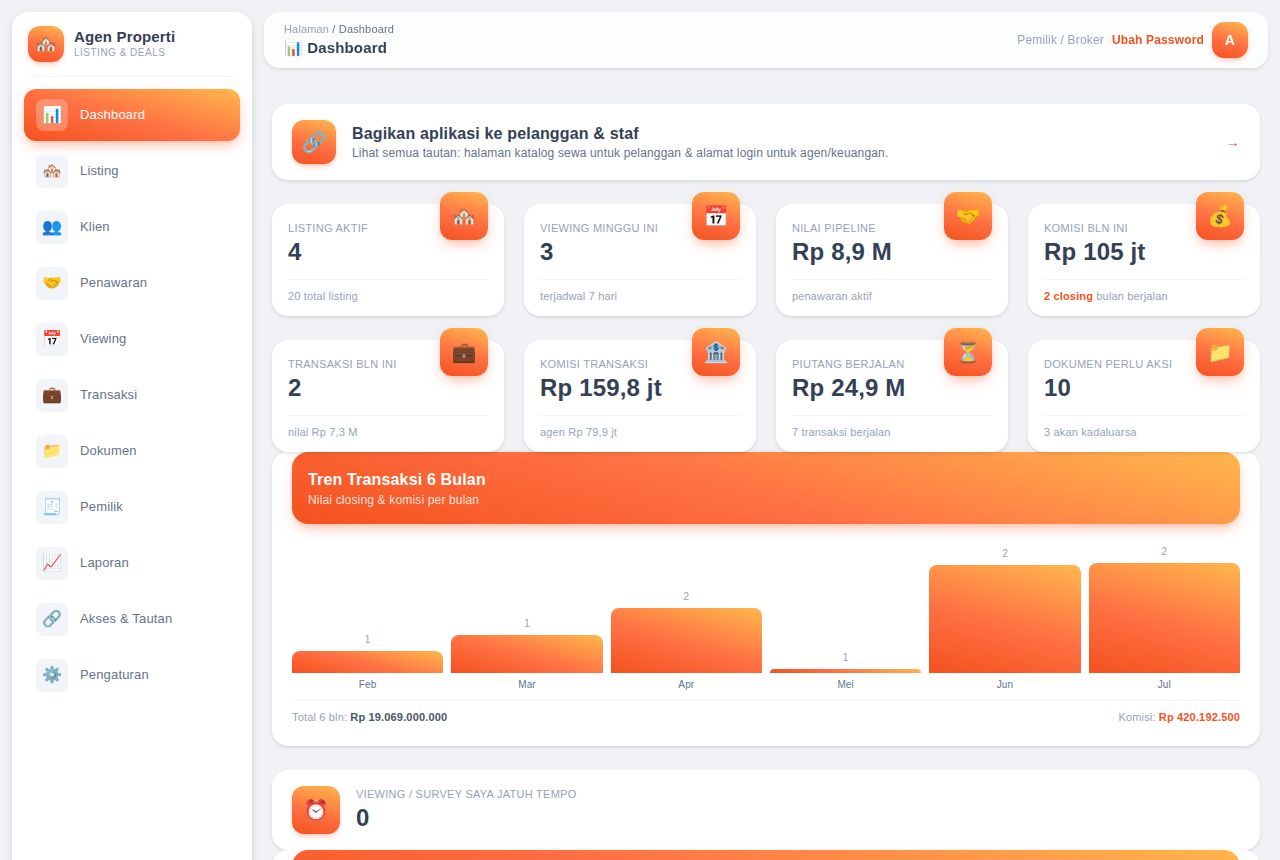This screenshot has height=860, width=1280.
Task: Click the Dokumen folder sidebar icon
Action: [x=52, y=451]
